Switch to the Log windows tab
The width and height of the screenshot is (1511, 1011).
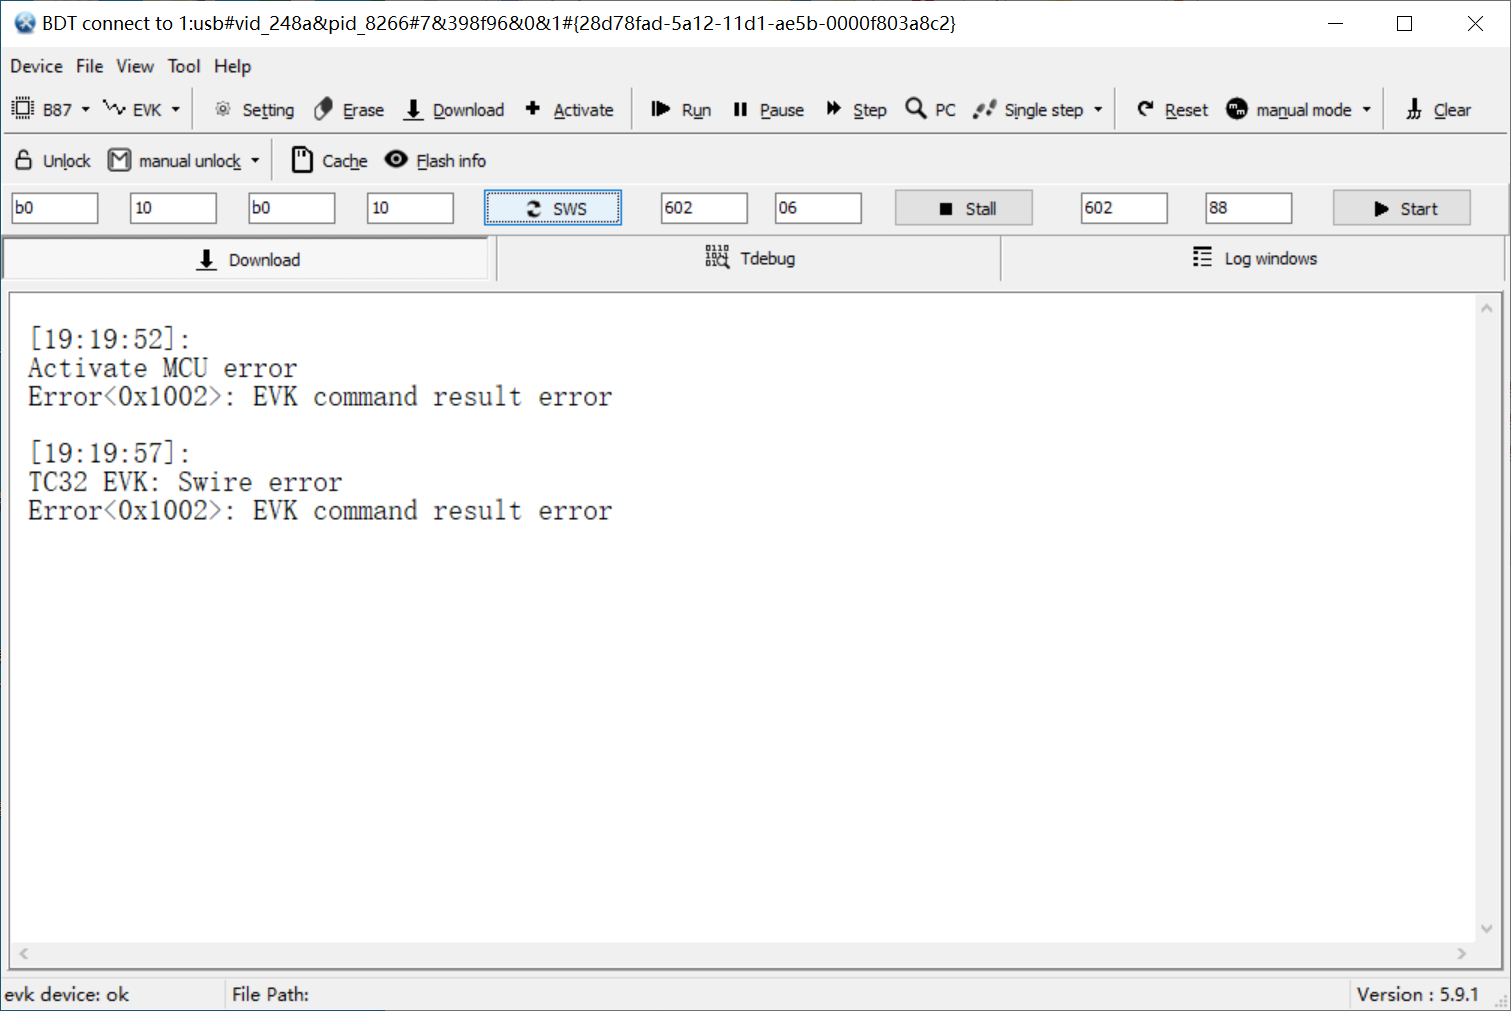click(x=1254, y=258)
